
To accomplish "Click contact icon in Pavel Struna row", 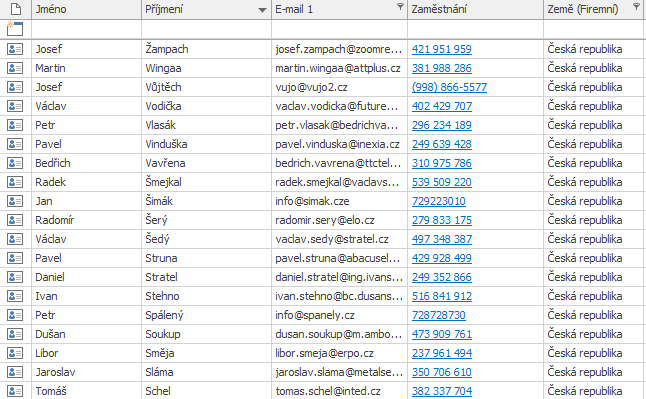I will click(15, 258).
